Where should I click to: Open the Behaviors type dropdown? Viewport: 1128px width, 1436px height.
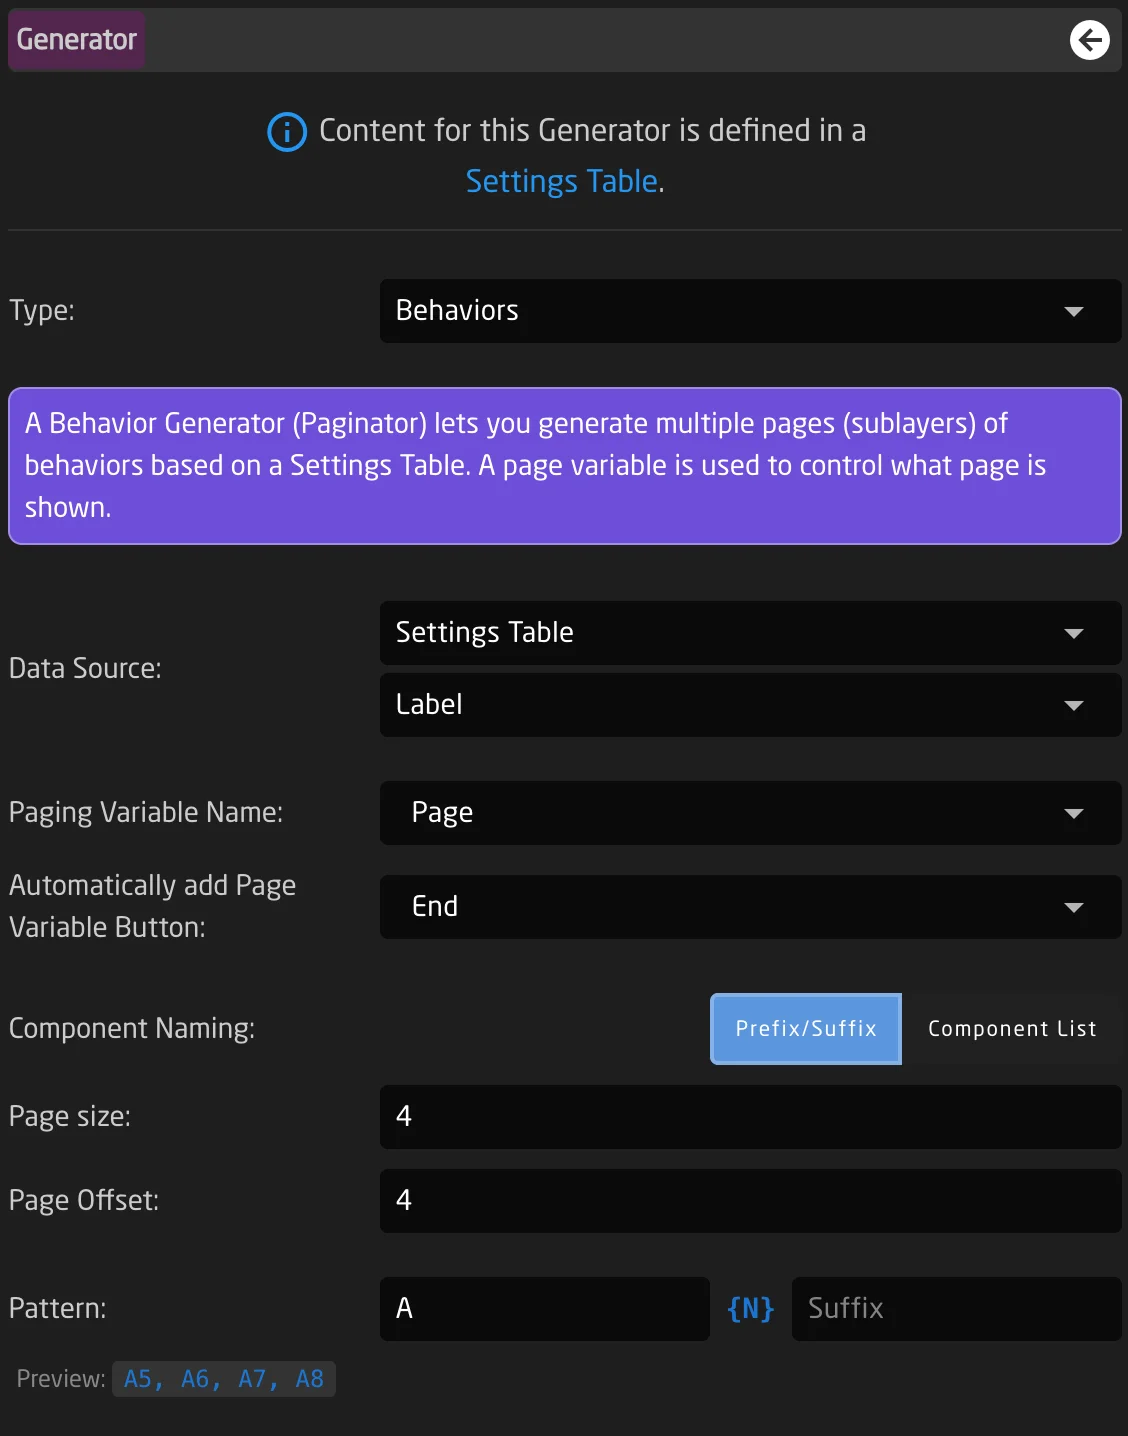[750, 311]
